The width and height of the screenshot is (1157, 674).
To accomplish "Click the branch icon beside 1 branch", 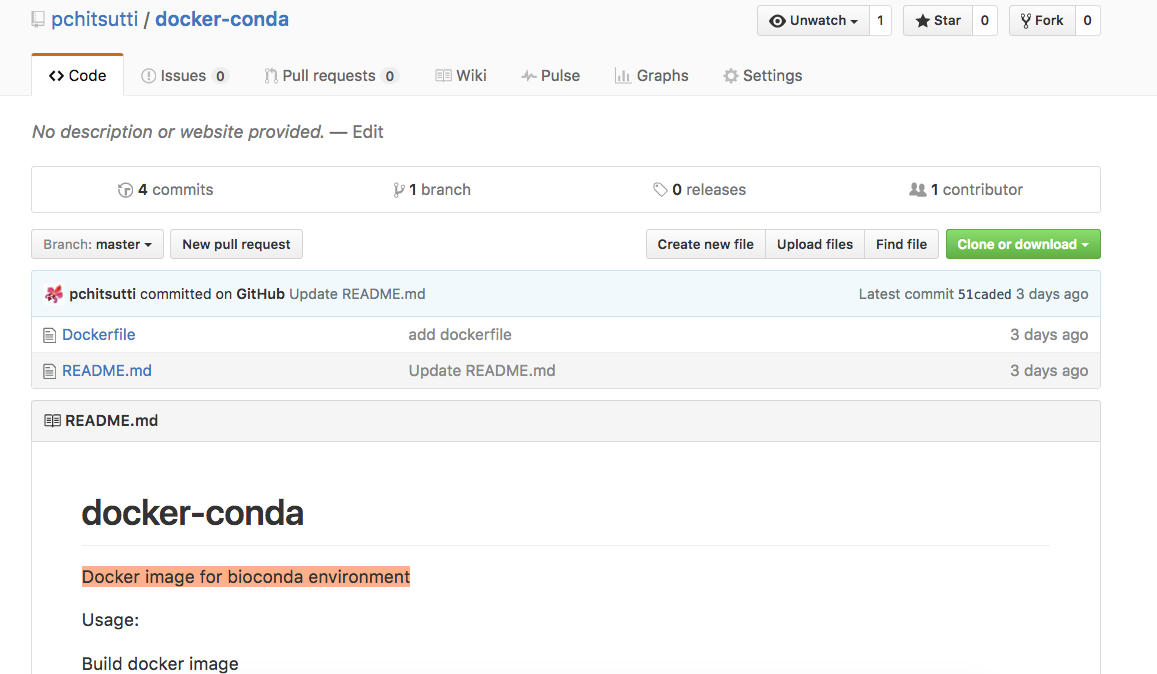I will 399,190.
